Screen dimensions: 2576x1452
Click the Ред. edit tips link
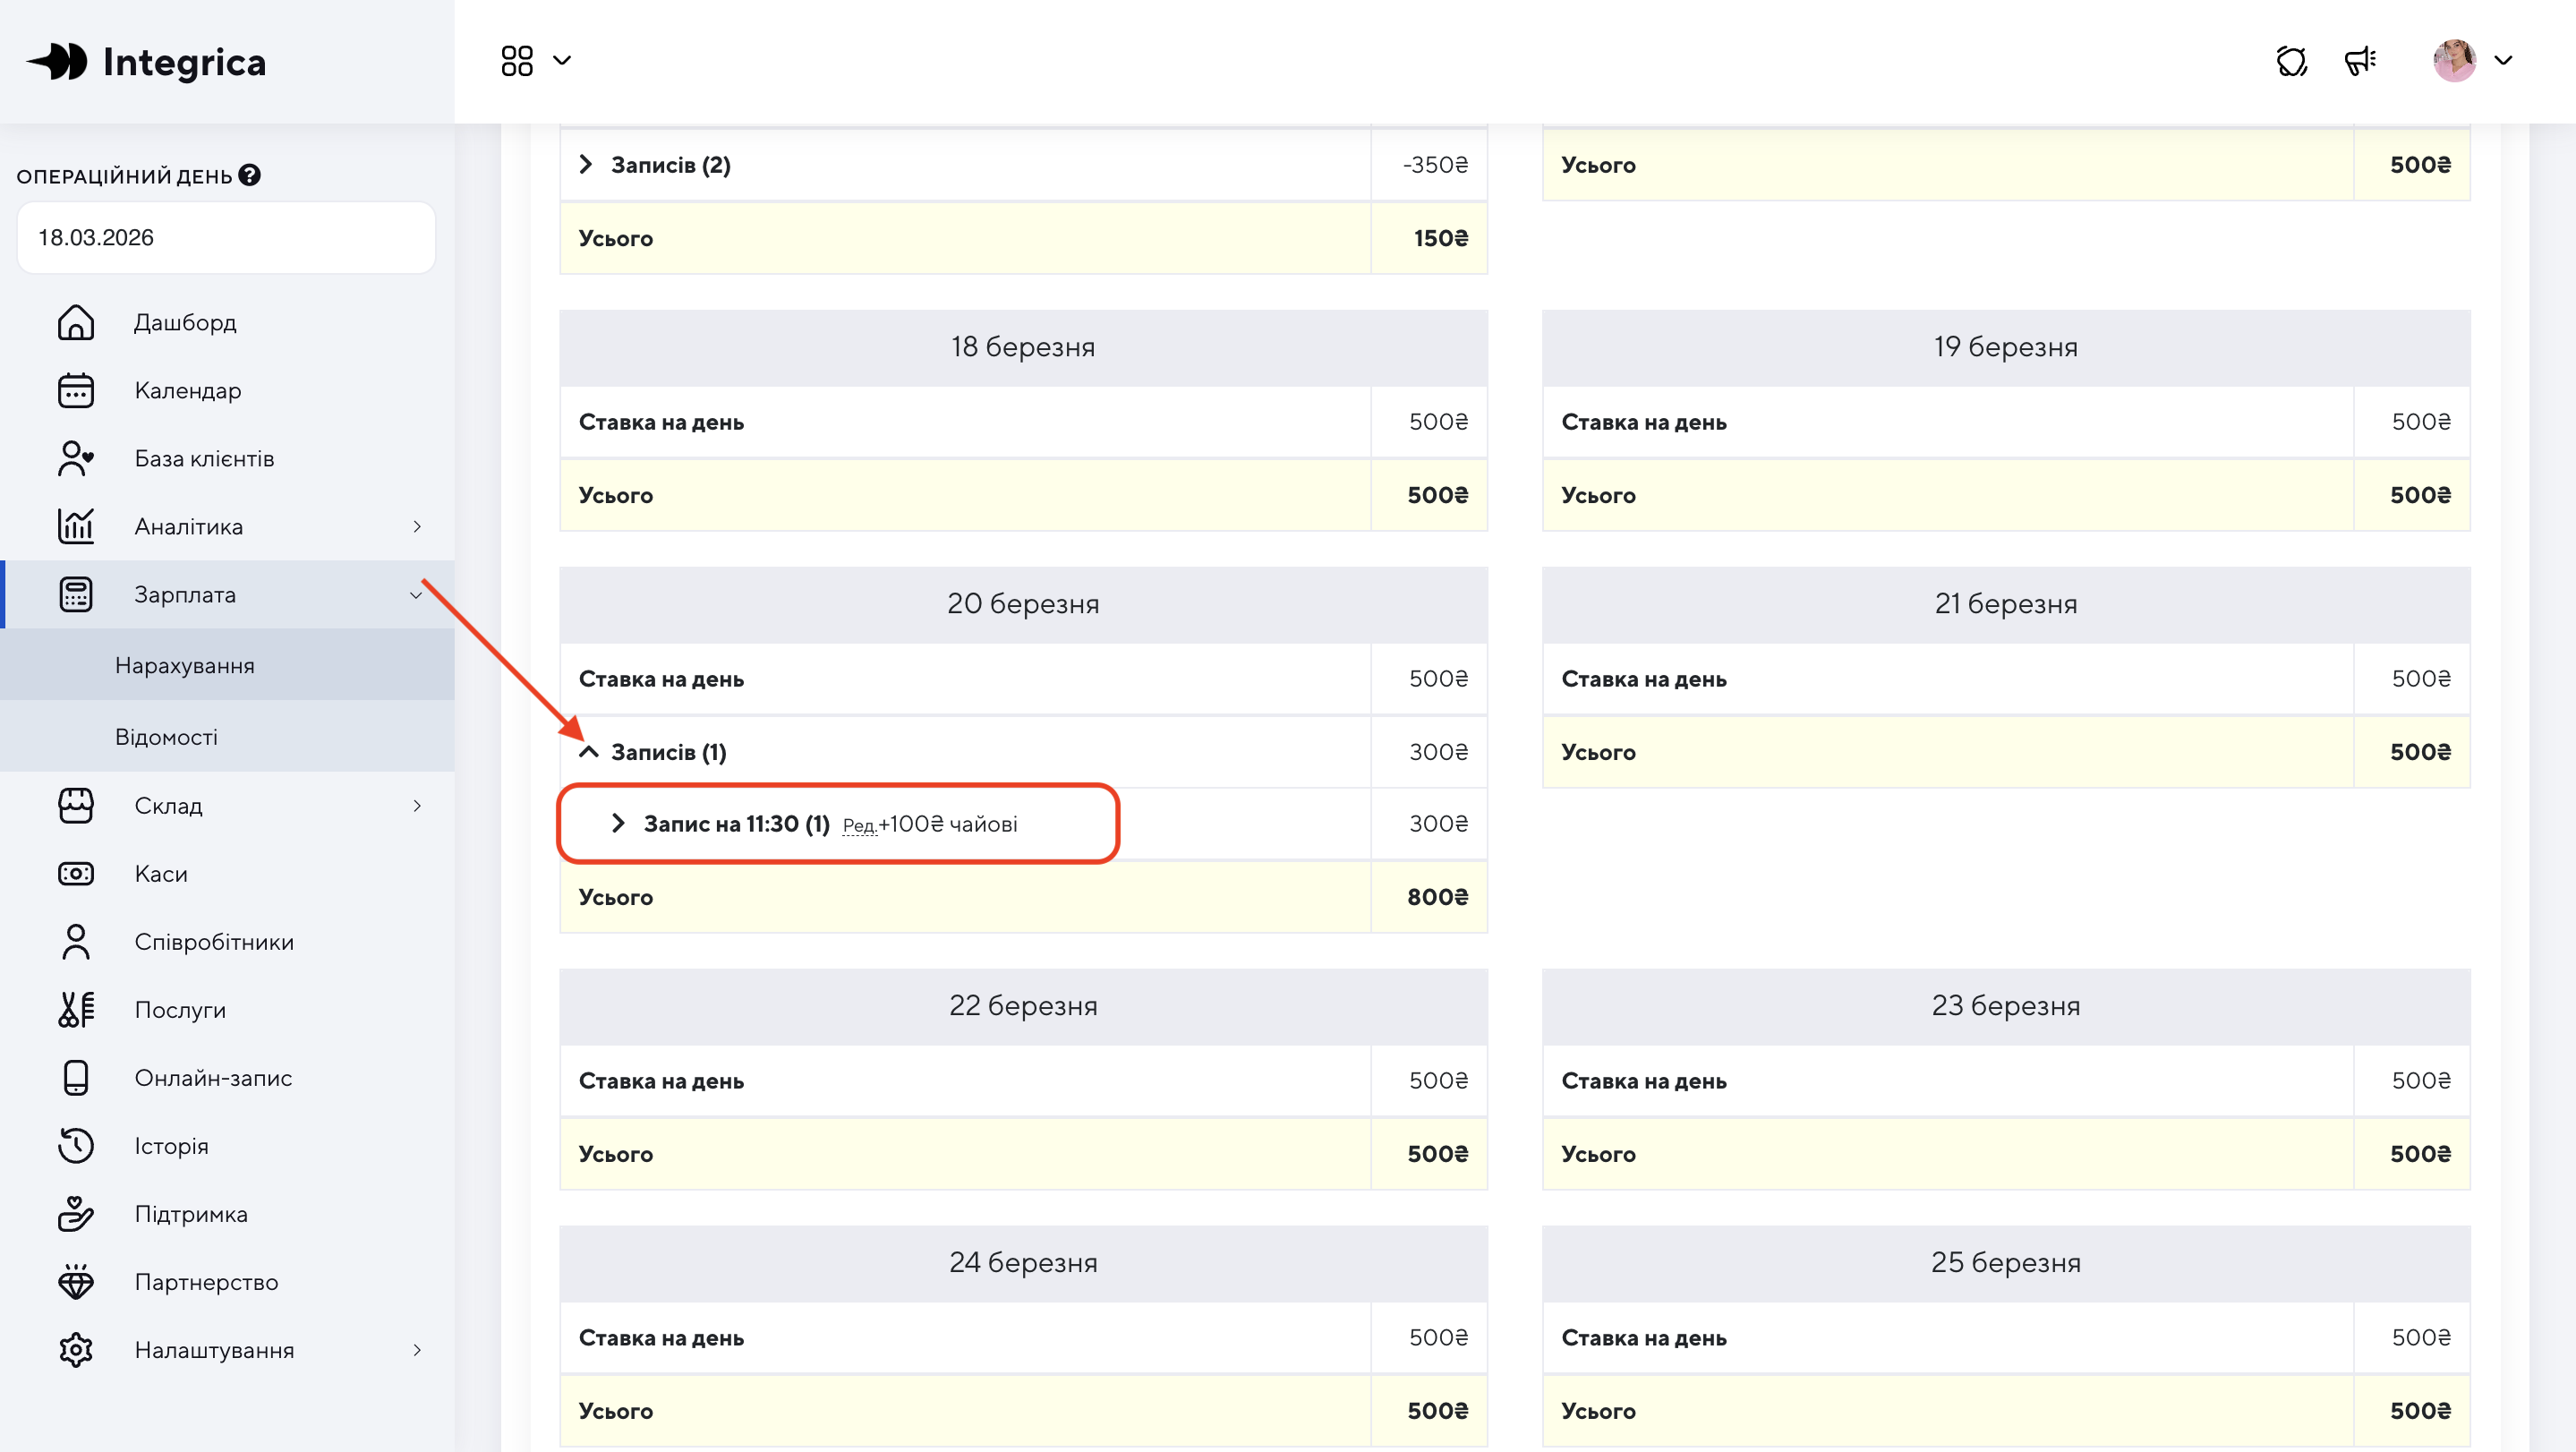858,825
